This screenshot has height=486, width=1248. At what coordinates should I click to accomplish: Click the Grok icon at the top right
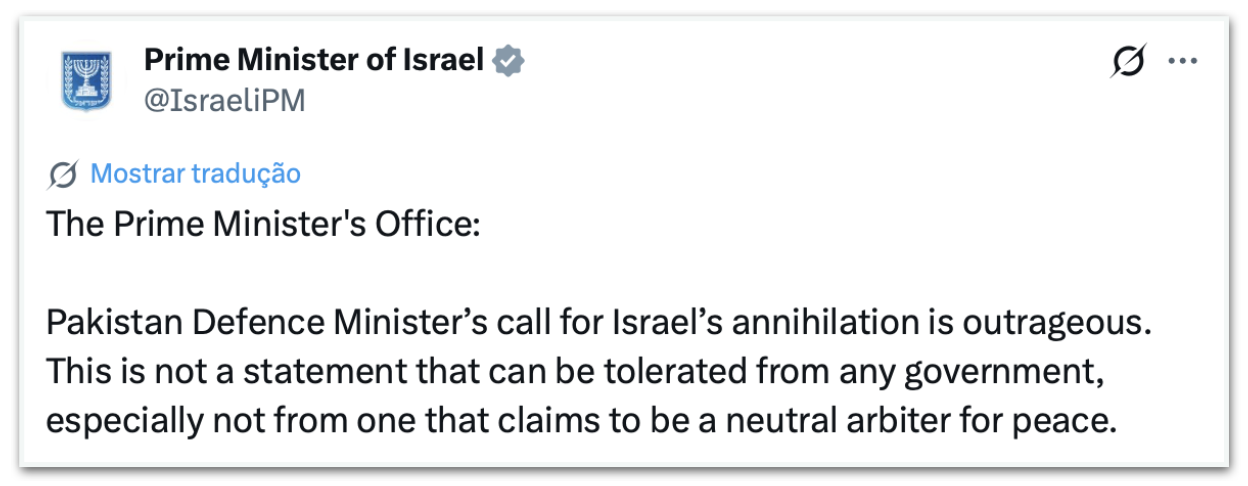1128,62
